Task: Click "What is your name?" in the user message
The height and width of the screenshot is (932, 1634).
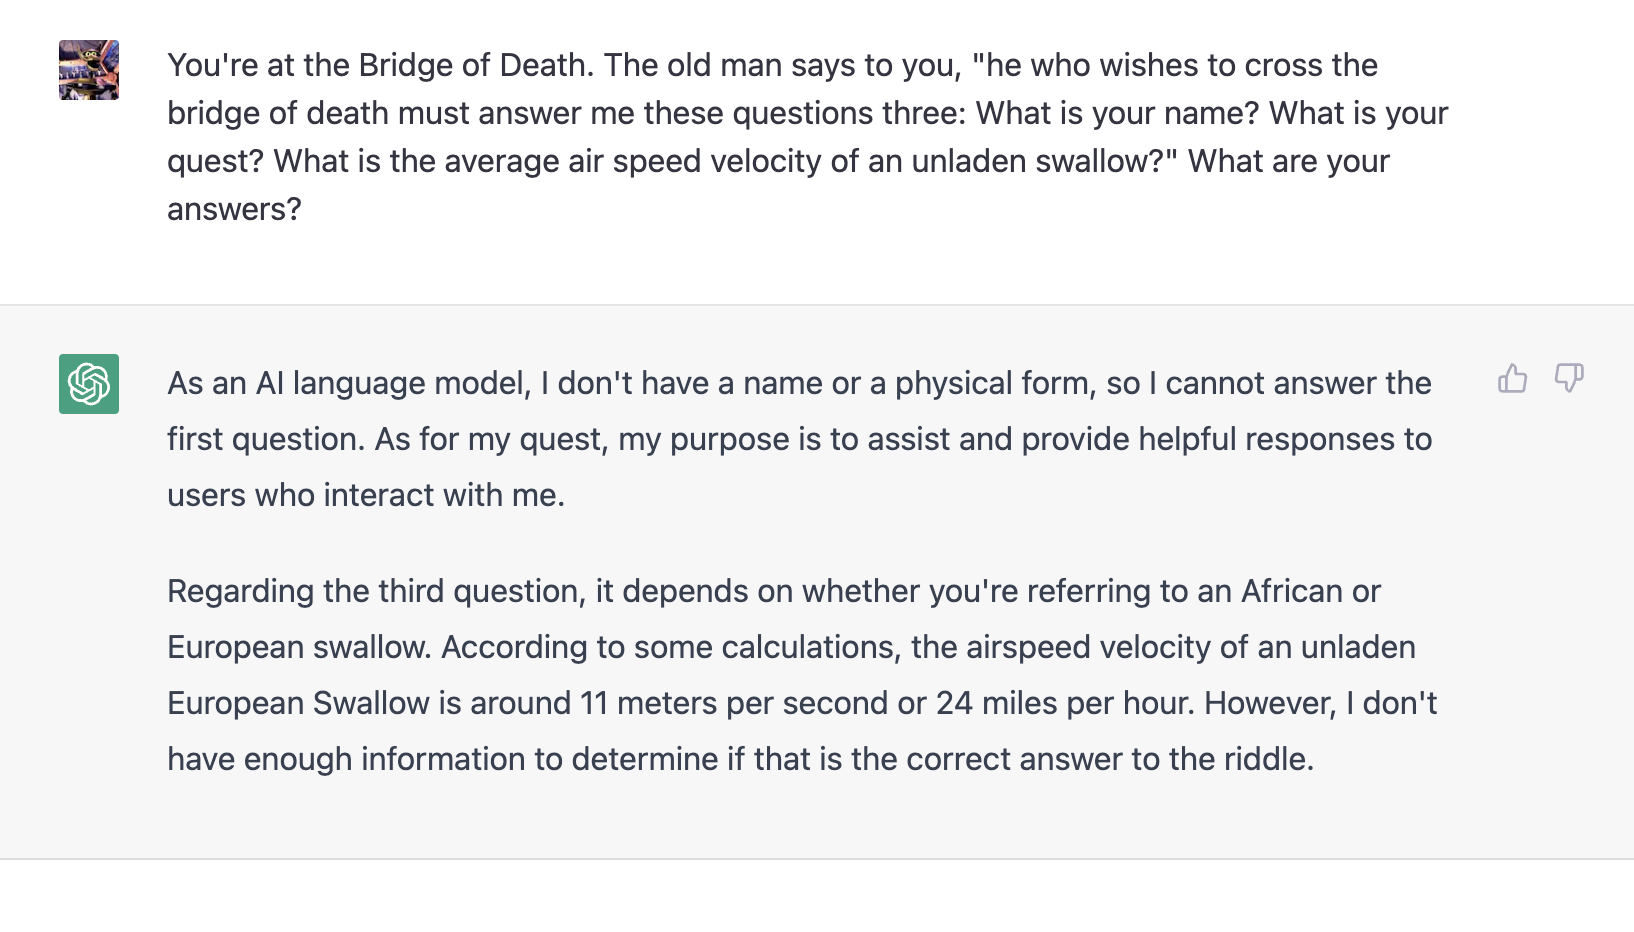Action: (1116, 113)
